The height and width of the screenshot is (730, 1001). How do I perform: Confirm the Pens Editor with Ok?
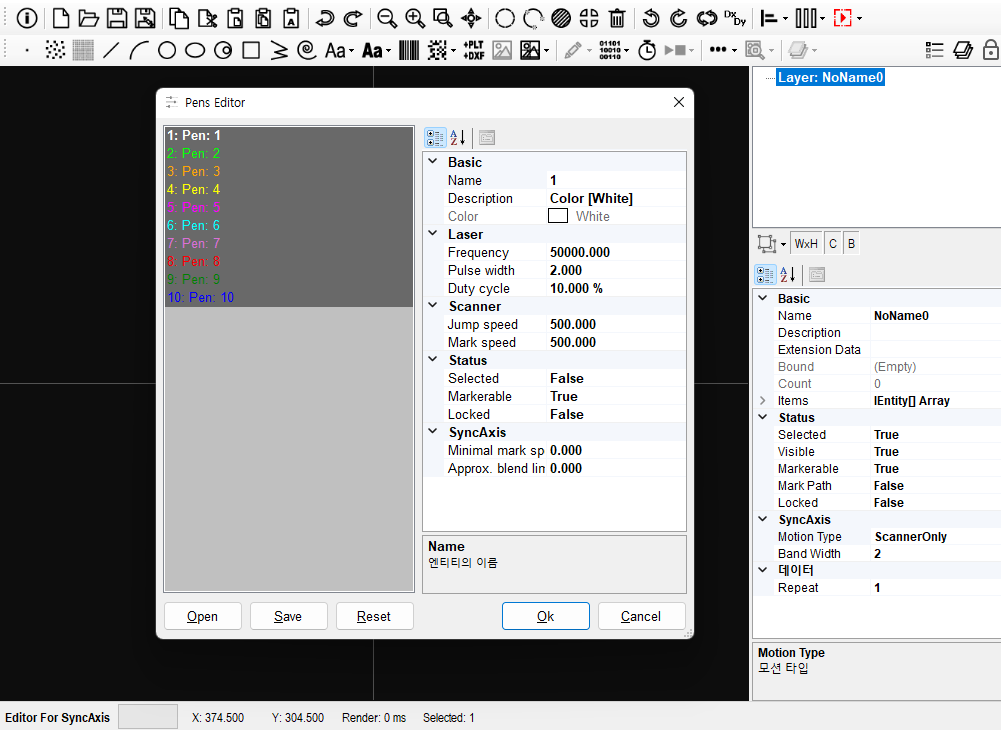point(546,616)
